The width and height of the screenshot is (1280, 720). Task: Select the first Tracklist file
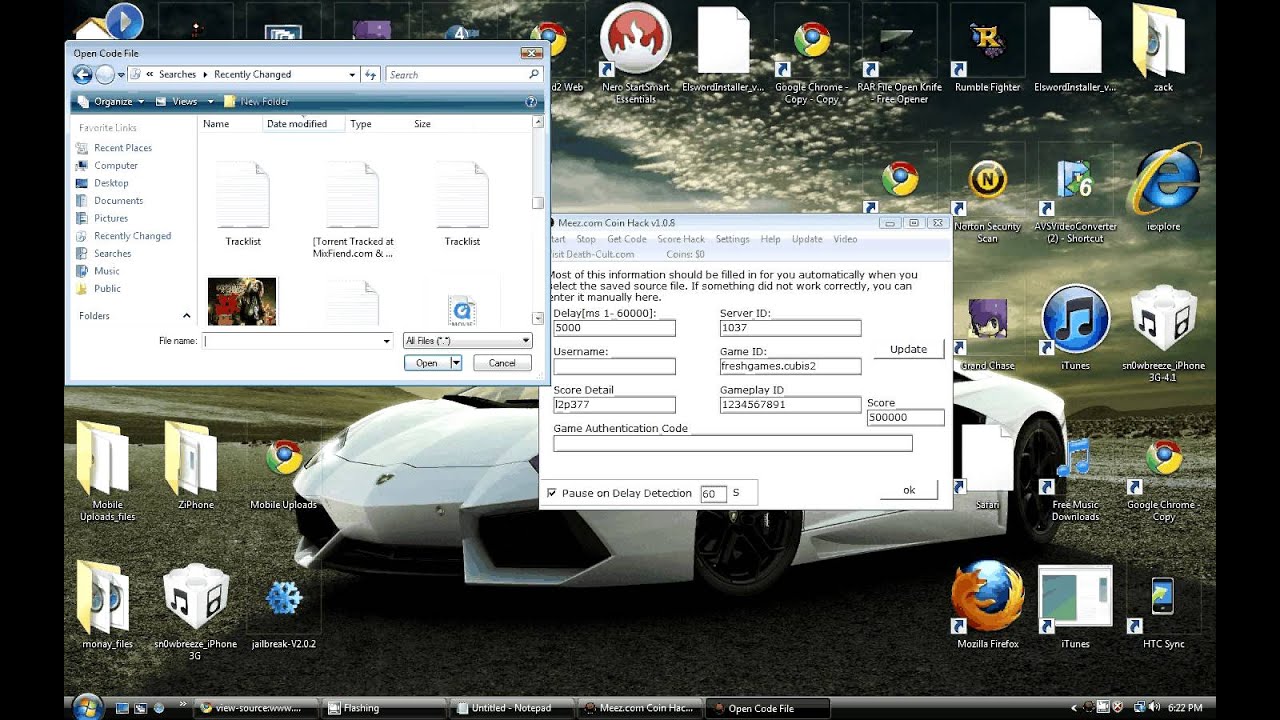click(242, 203)
